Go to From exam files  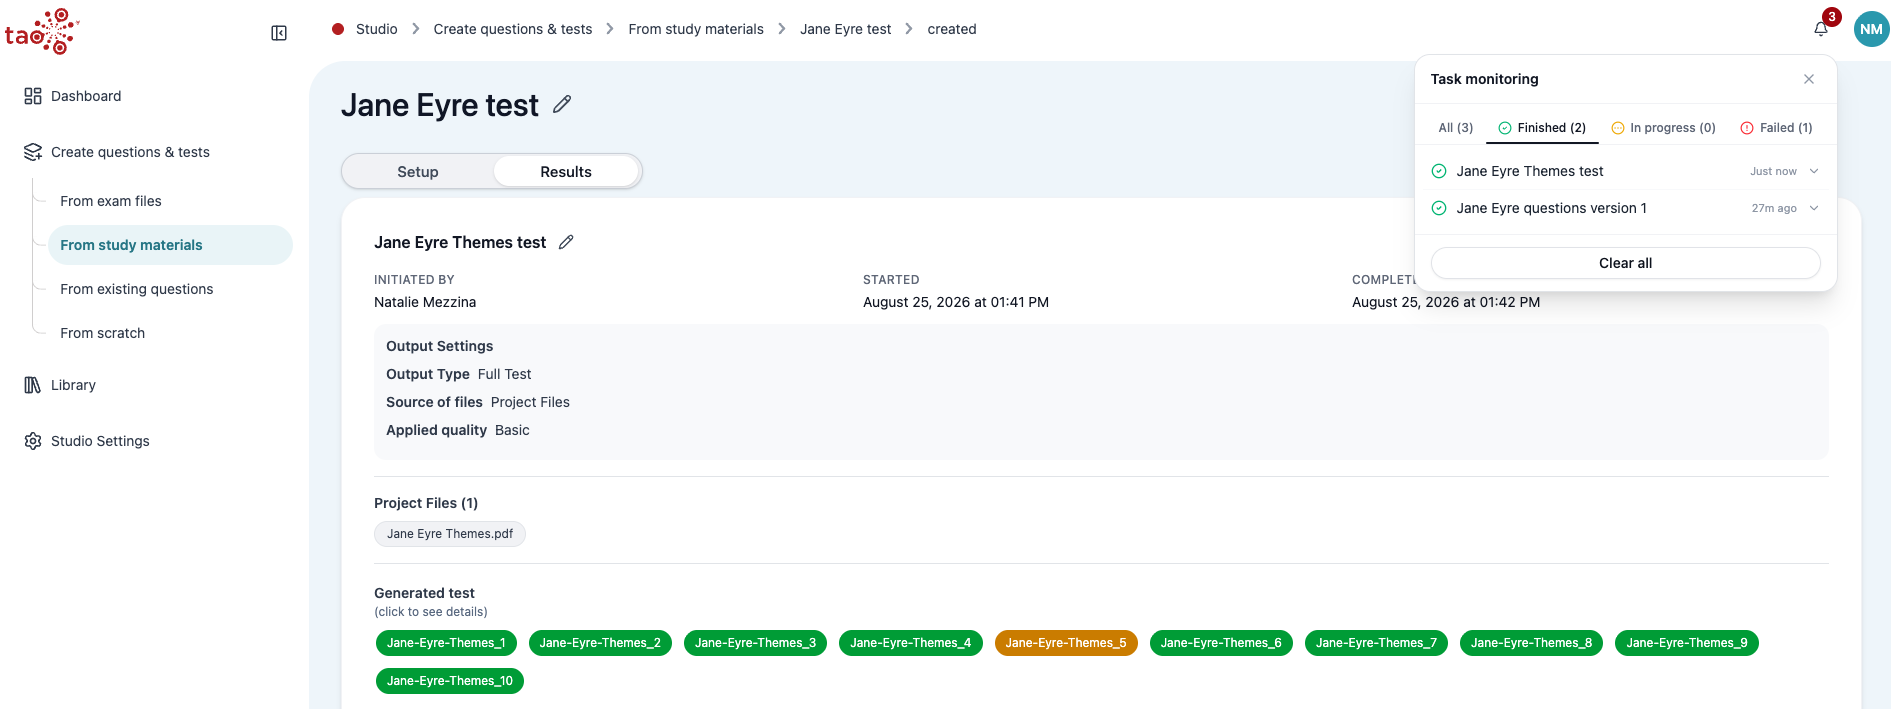click(x=111, y=201)
